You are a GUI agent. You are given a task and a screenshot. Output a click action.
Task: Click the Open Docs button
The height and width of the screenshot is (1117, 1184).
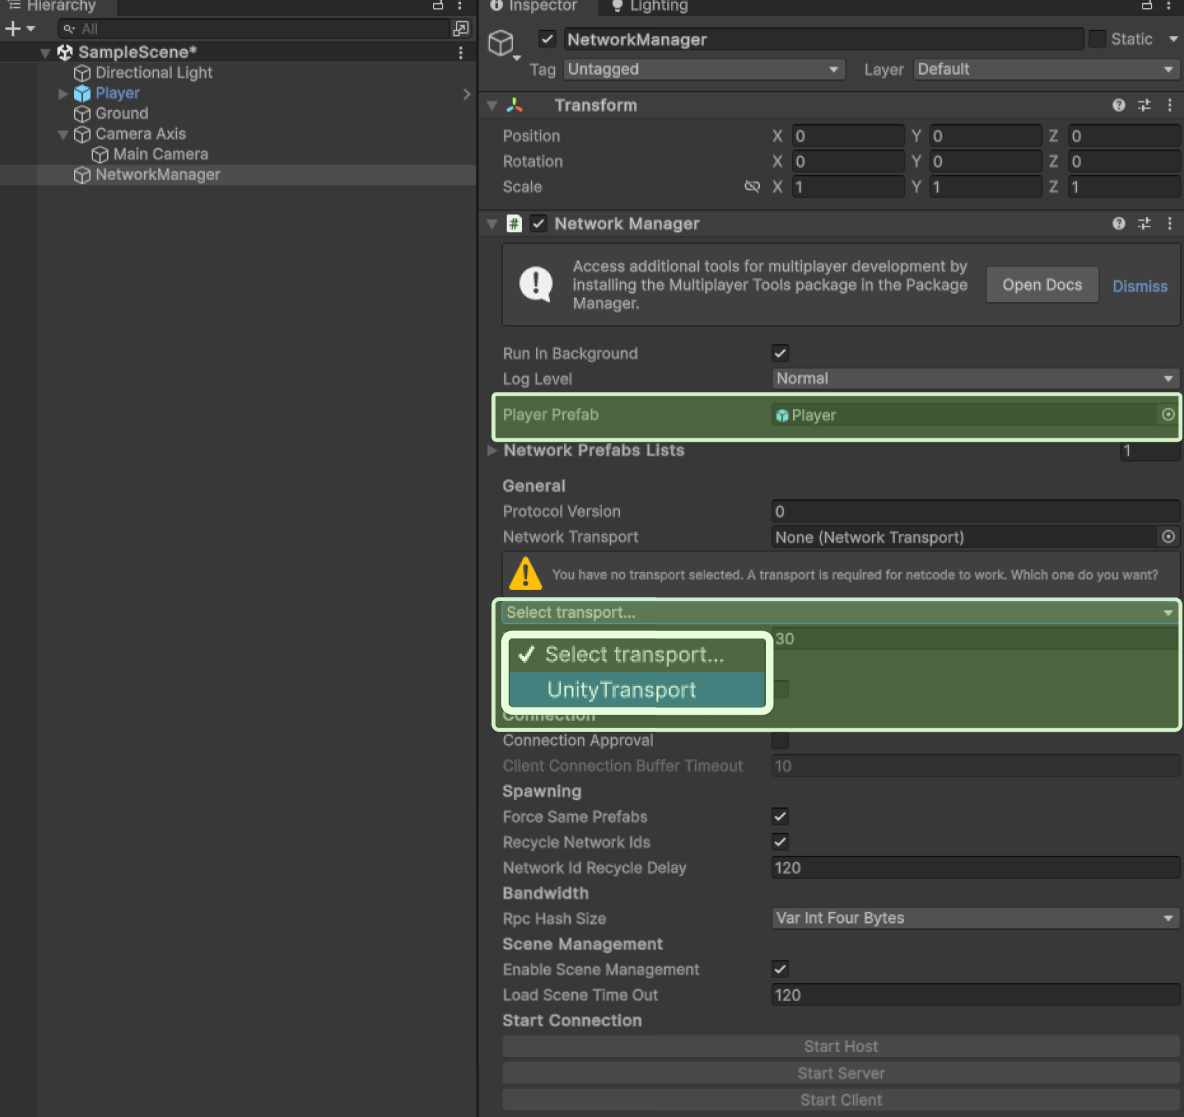[1042, 285]
